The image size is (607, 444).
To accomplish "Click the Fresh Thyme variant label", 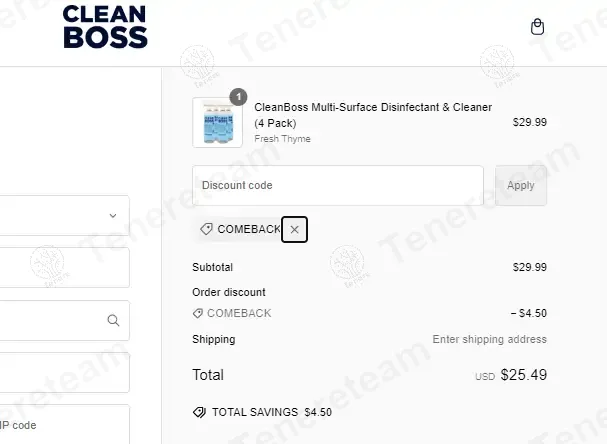I will [282, 139].
